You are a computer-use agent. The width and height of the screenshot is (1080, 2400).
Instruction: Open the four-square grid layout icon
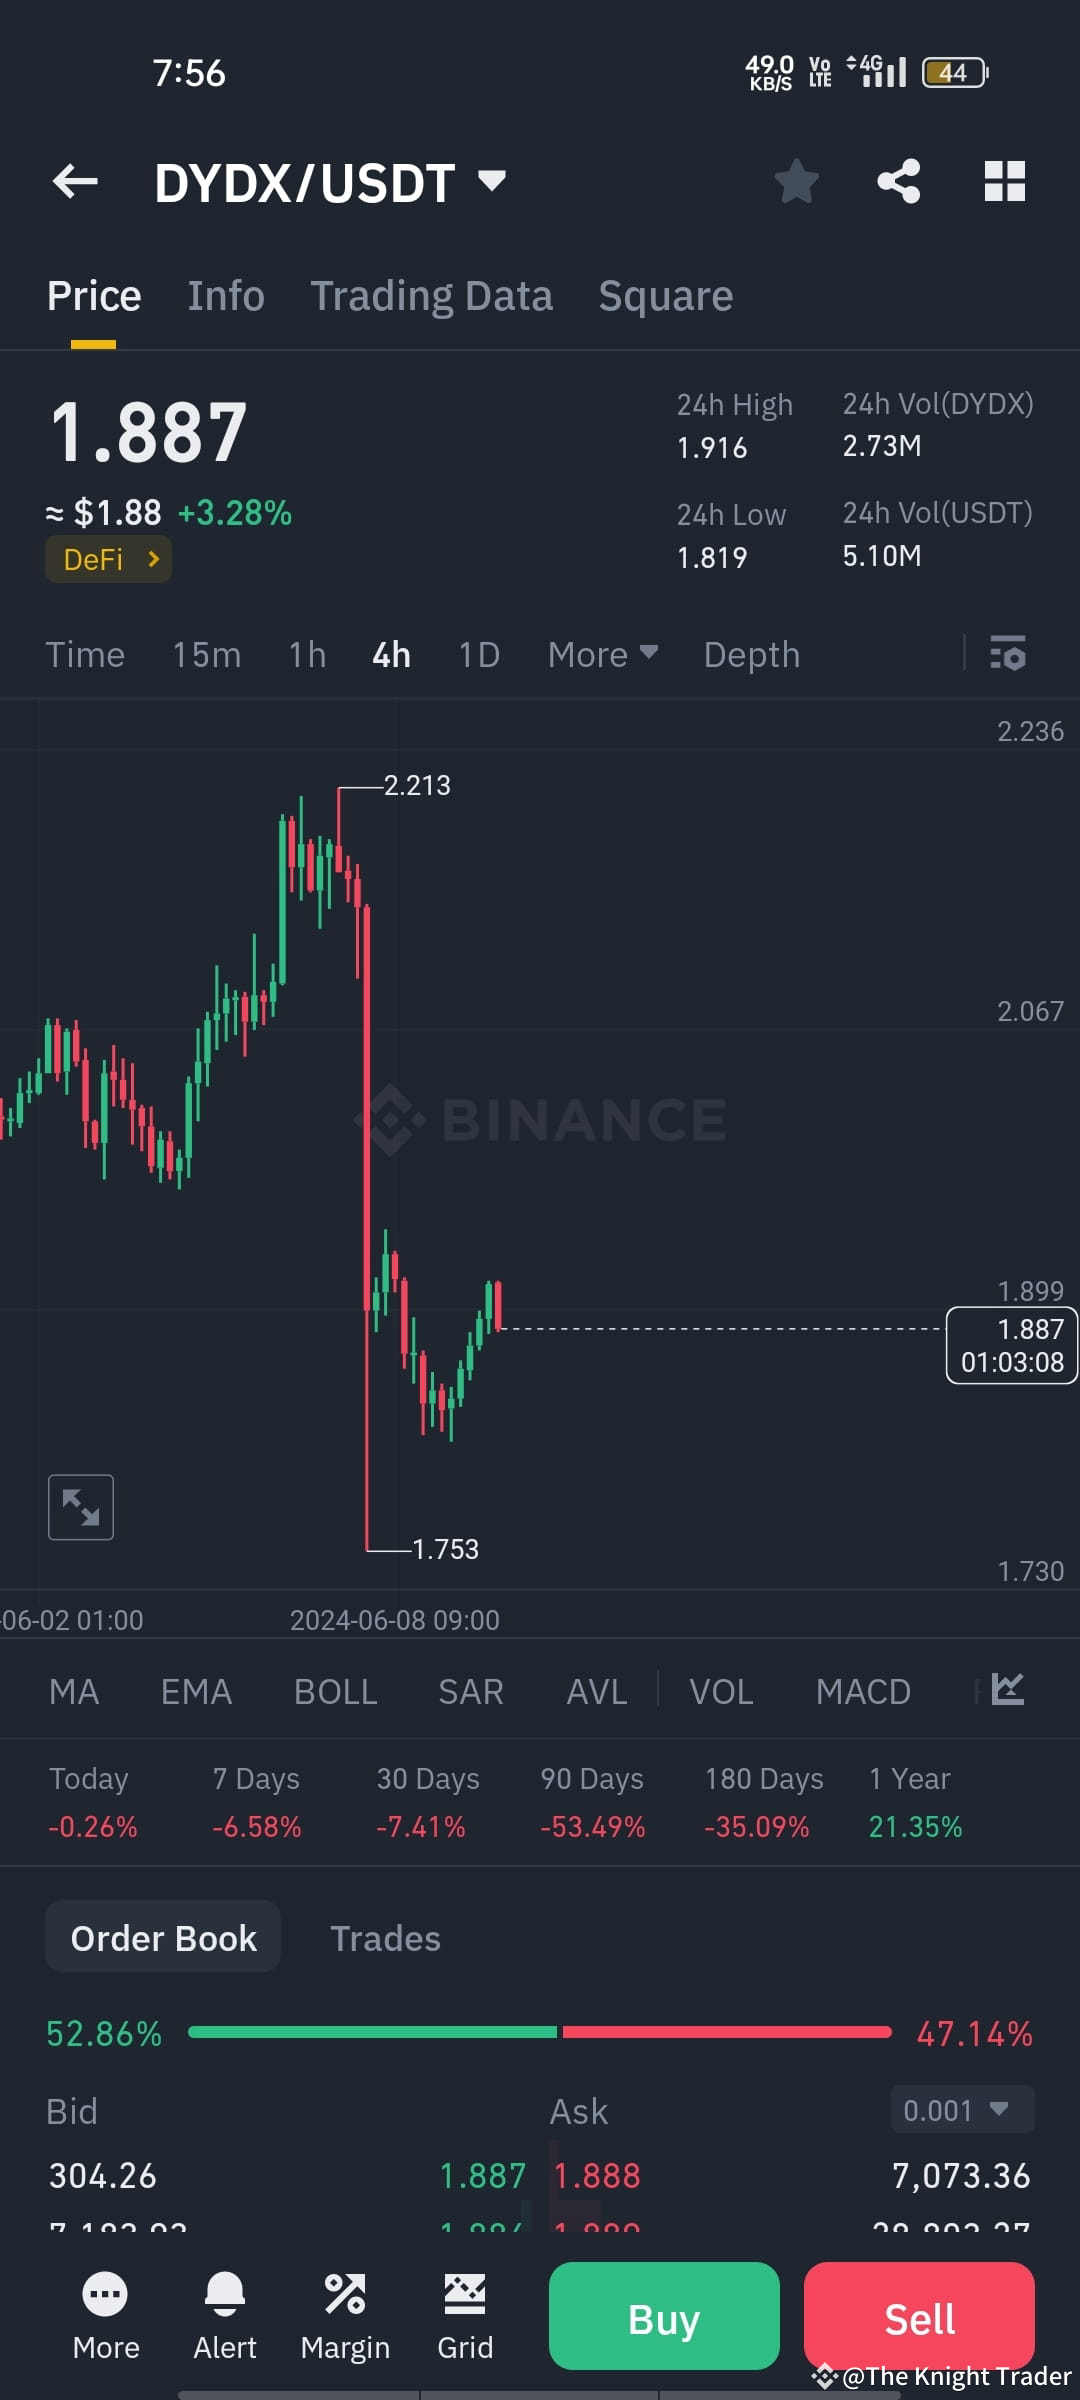[x=1005, y=182]
